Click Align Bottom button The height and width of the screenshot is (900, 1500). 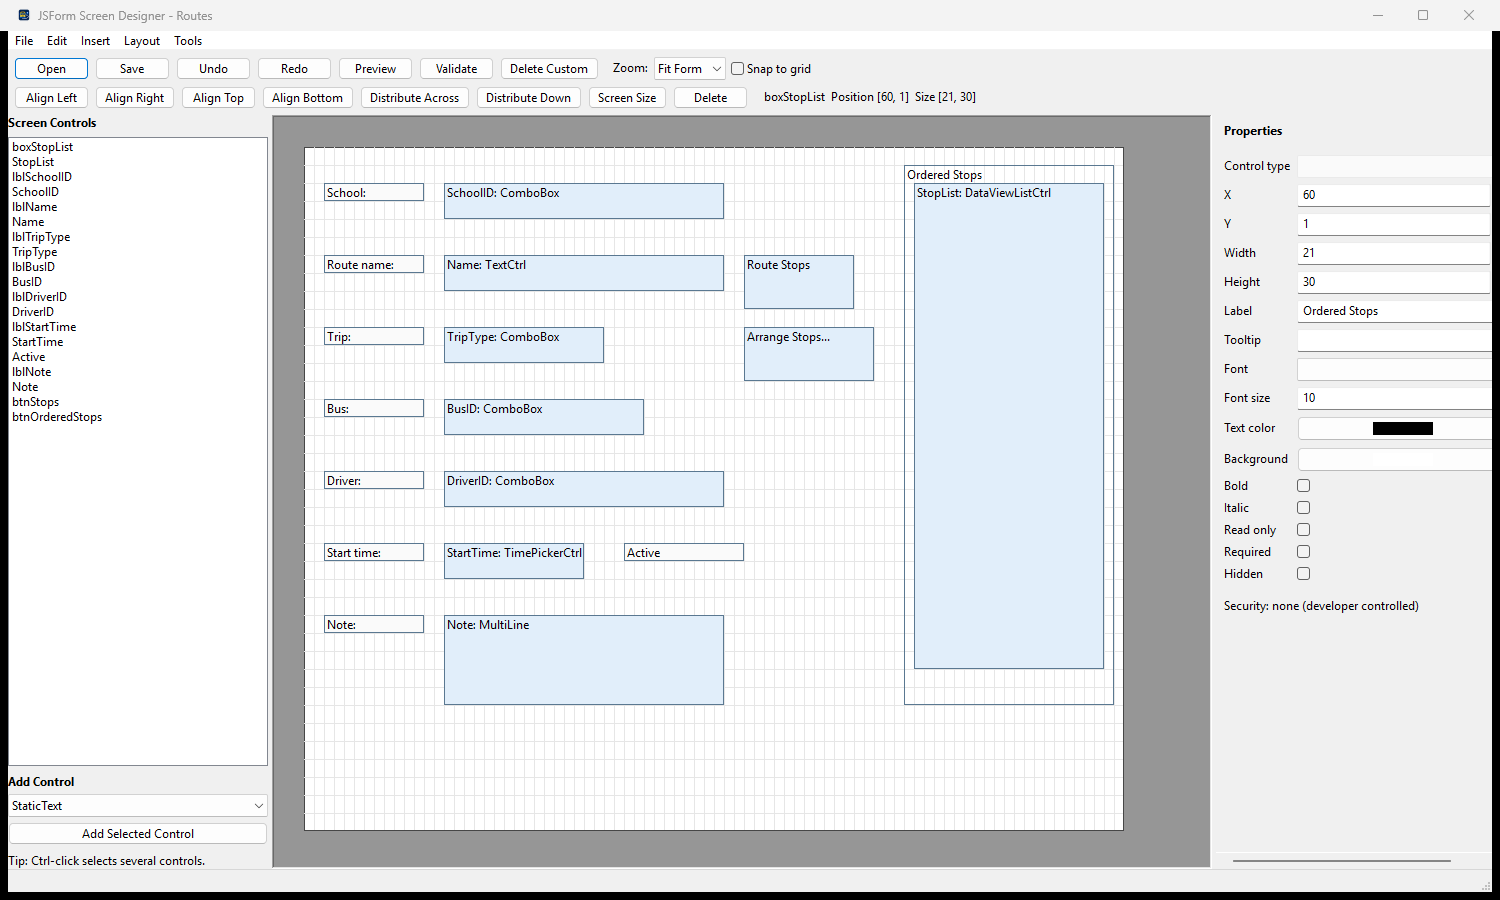coord(308,98)
